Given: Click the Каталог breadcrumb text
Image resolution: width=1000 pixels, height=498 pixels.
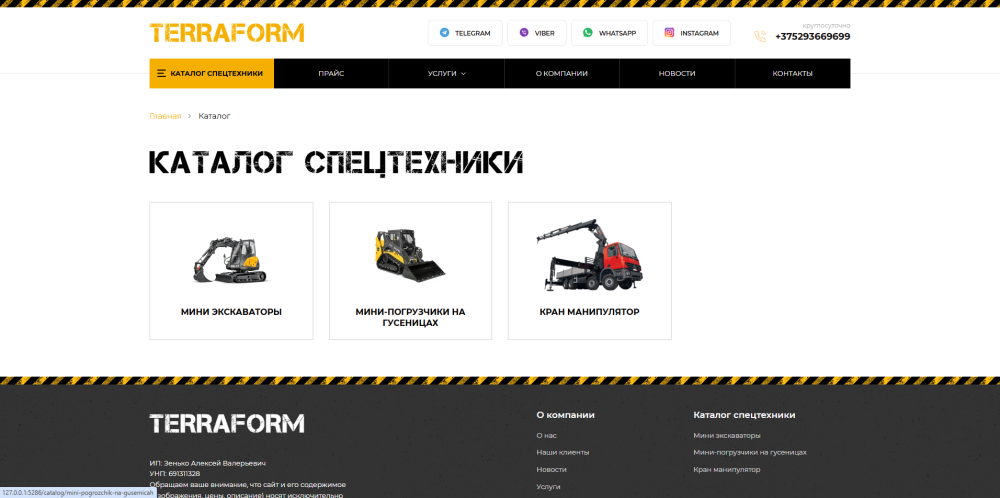Looking at the screenshot, I should (x=214, y=116).
